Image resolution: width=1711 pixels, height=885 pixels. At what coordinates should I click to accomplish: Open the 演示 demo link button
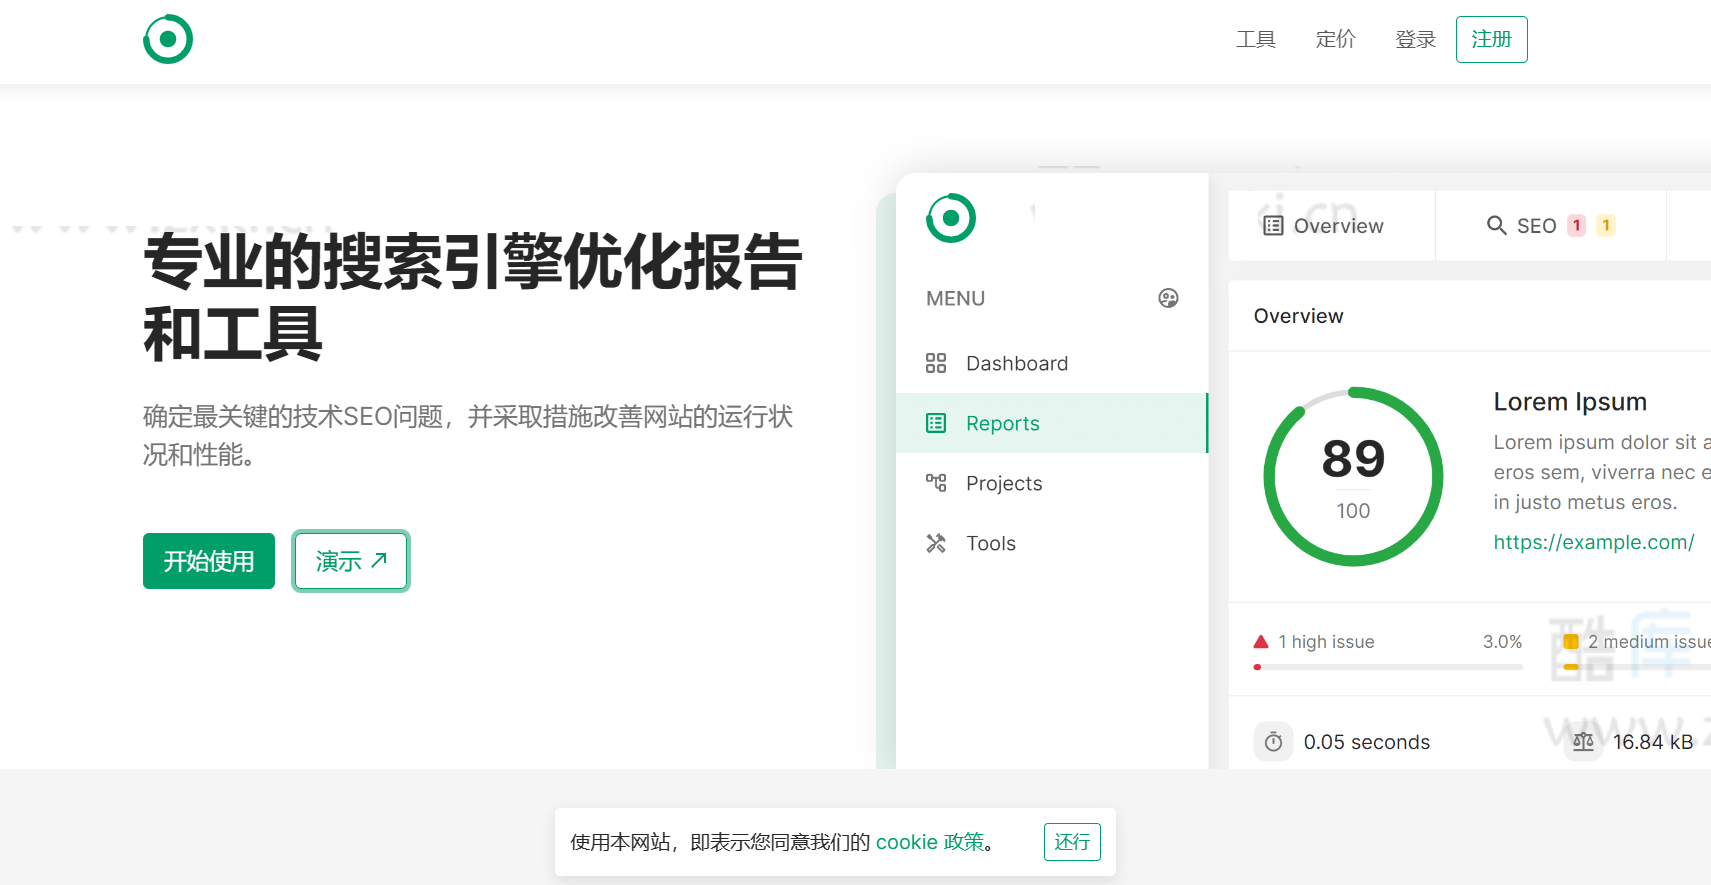(x=351, y=561)
